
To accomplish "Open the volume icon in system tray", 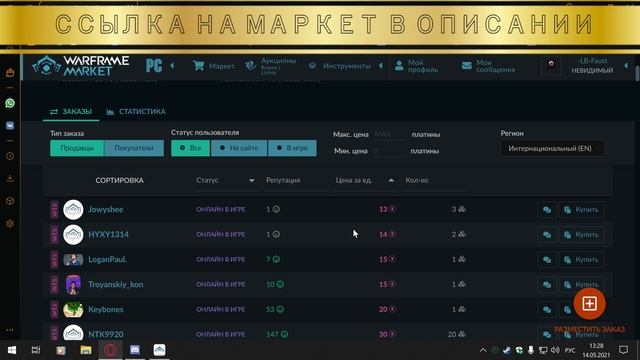I will [x=555, y=350].
